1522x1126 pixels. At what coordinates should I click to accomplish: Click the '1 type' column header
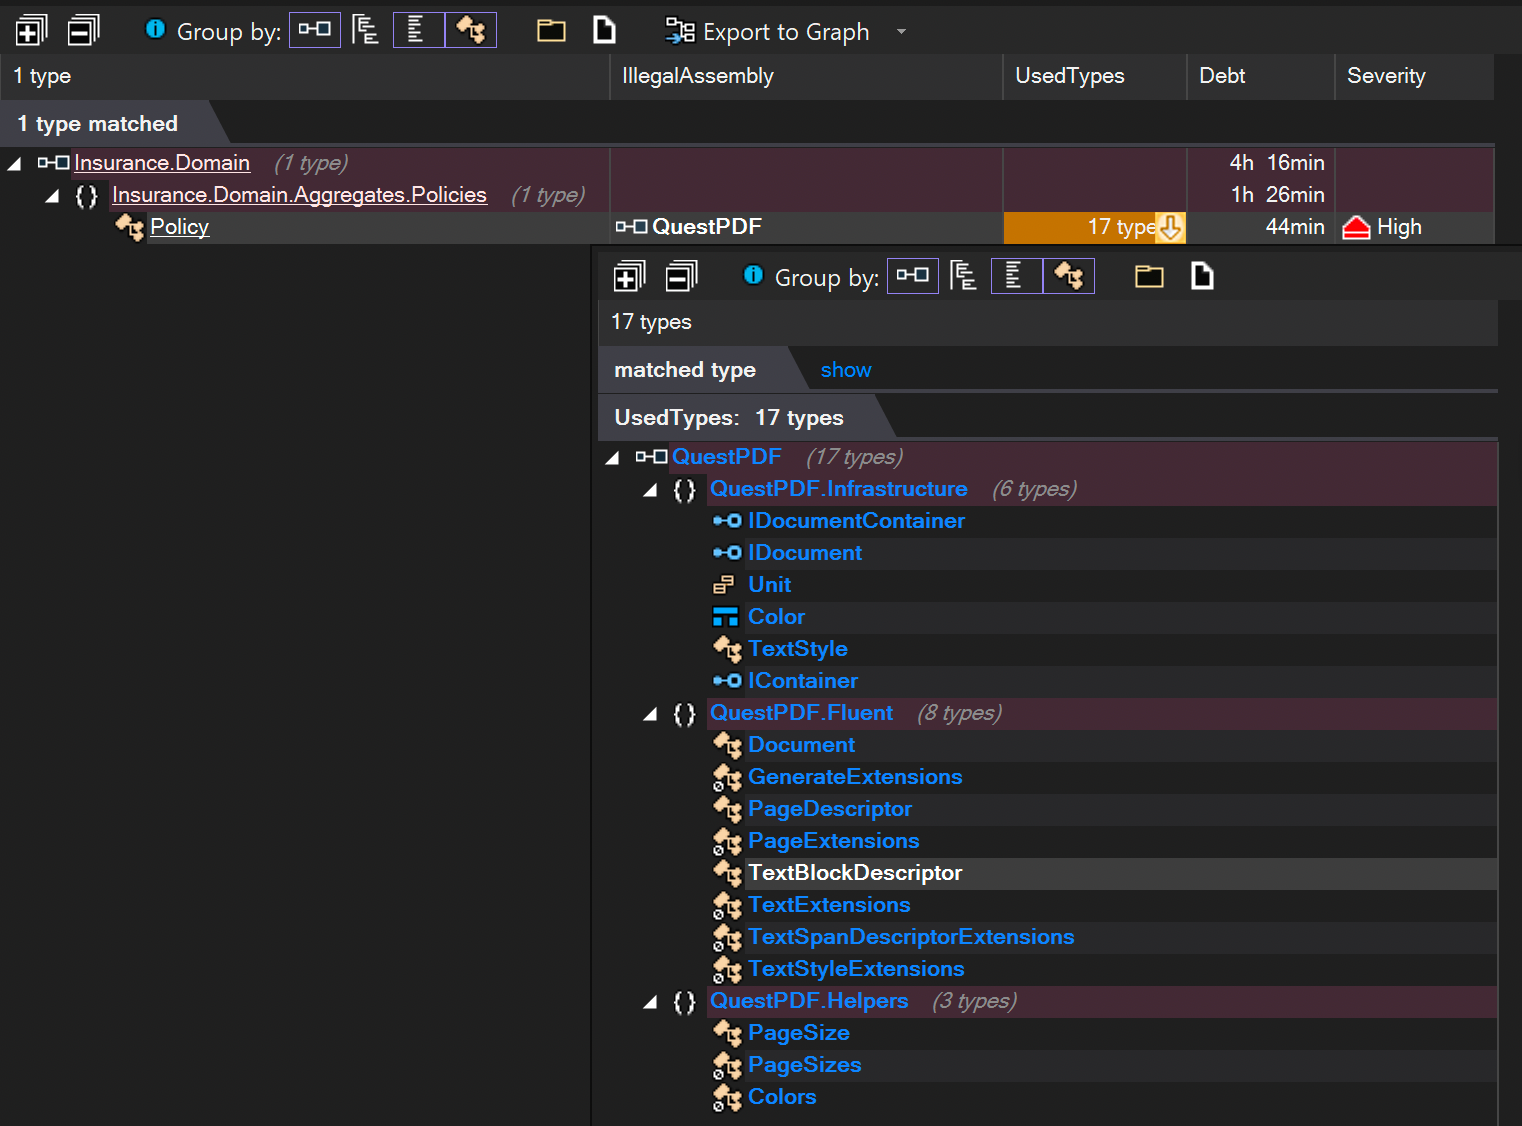(305, 76)
